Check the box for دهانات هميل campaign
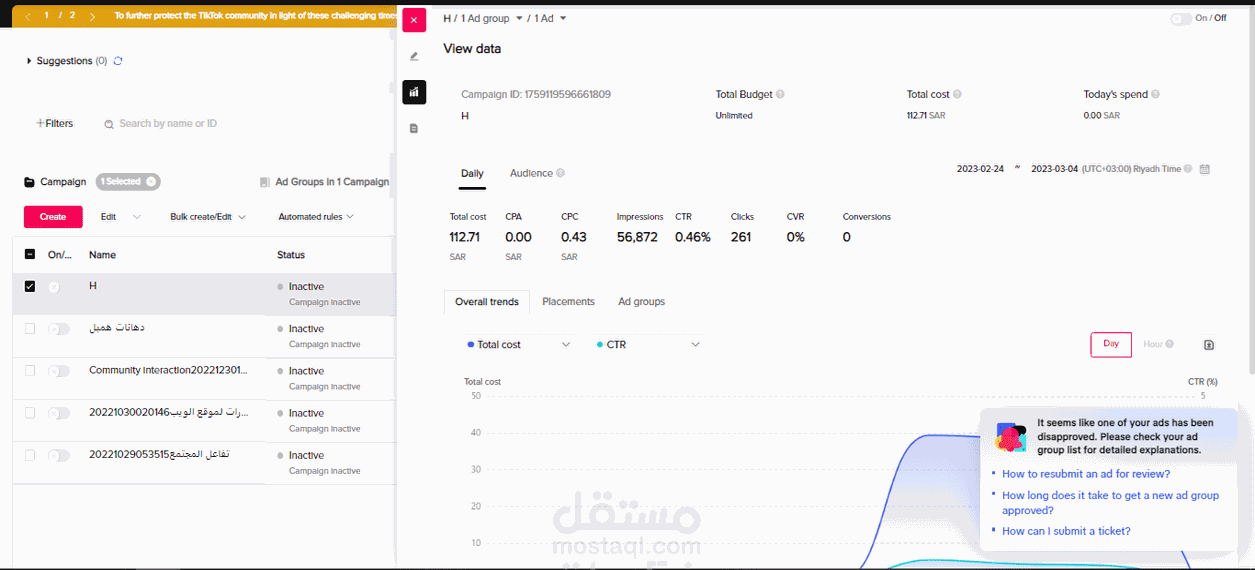 (x=29, y=329)
